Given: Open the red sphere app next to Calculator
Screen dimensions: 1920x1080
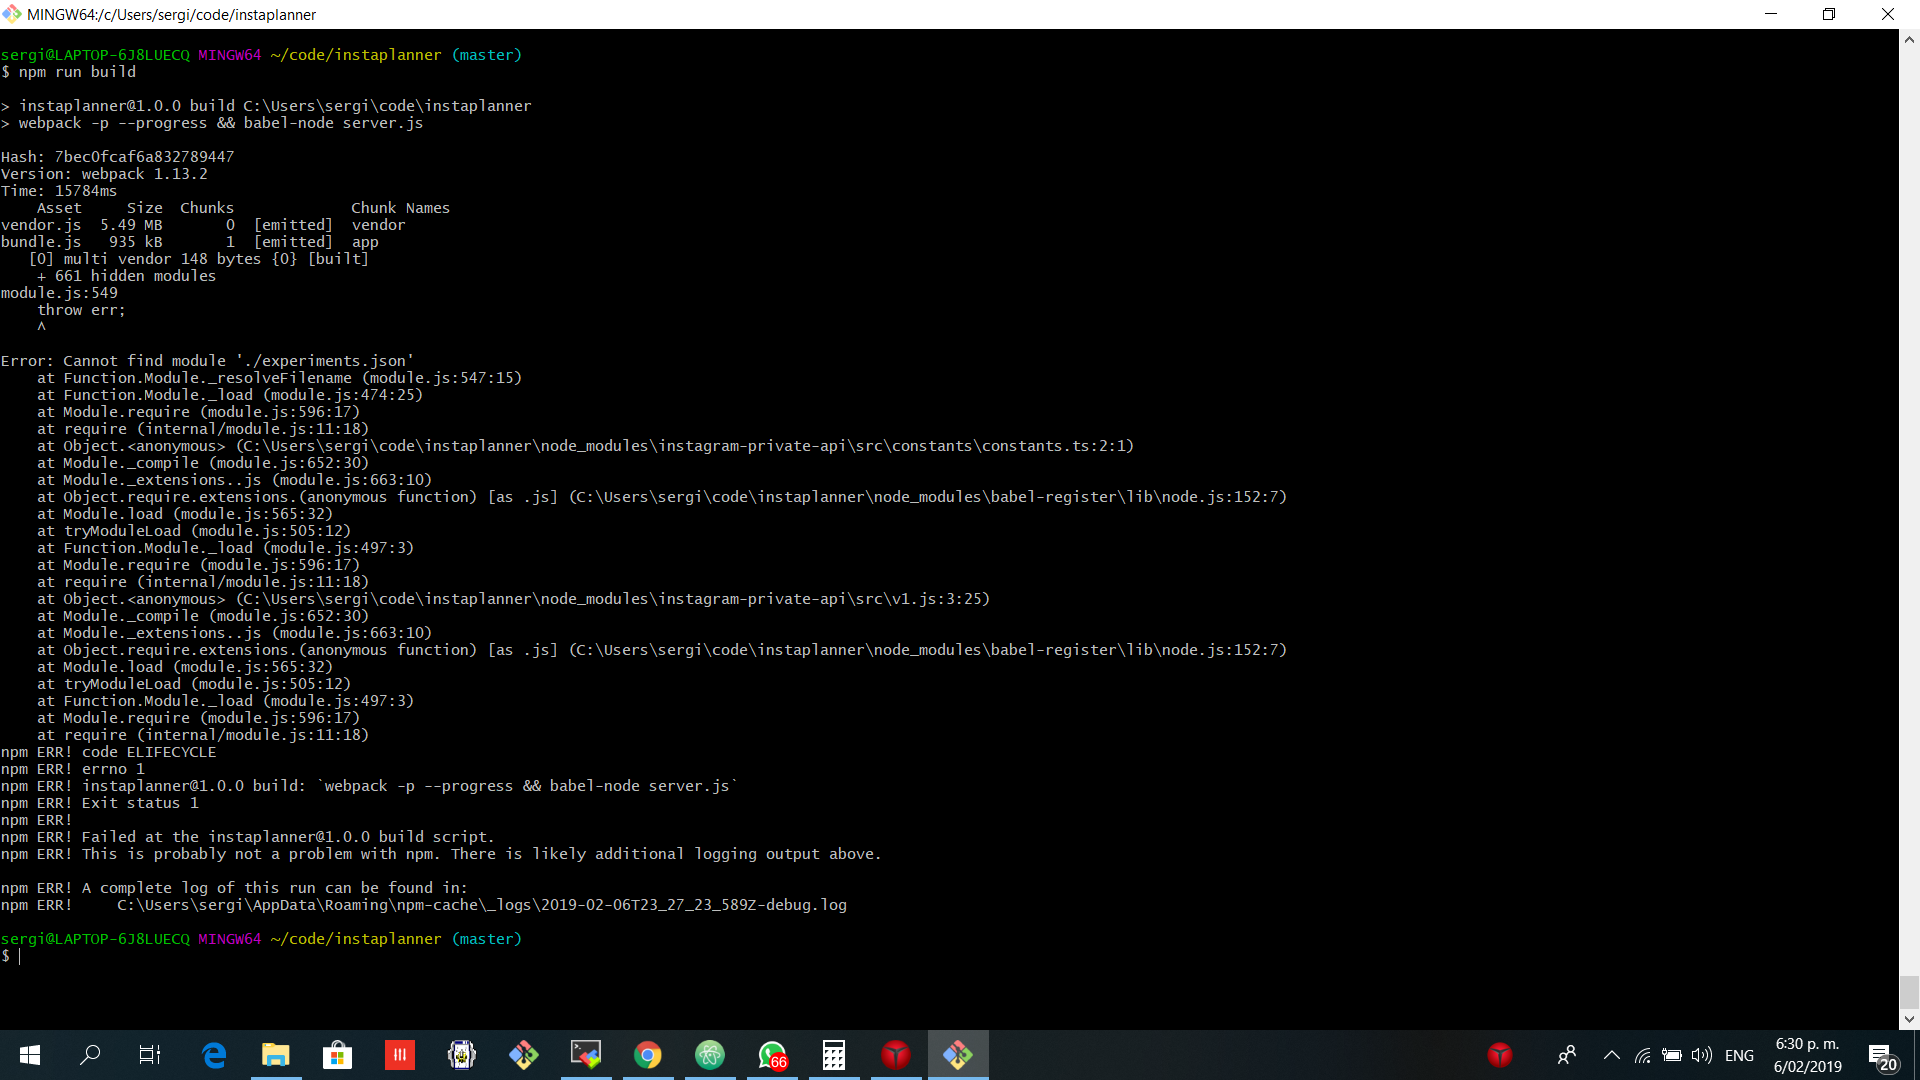Looking at the screenshot, I should coord(896,1055).
